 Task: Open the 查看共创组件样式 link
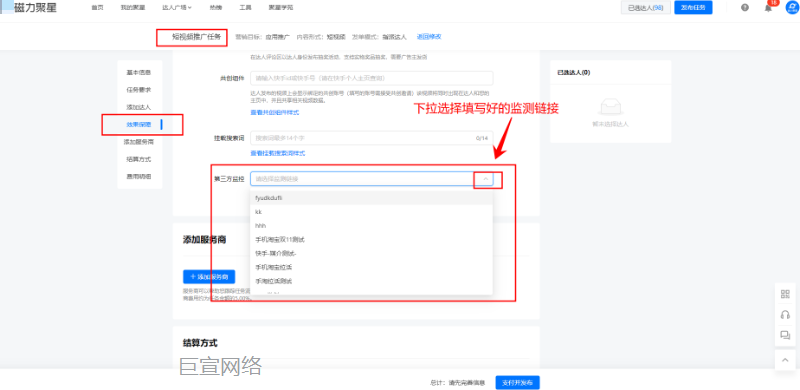[x=274, y=112]
